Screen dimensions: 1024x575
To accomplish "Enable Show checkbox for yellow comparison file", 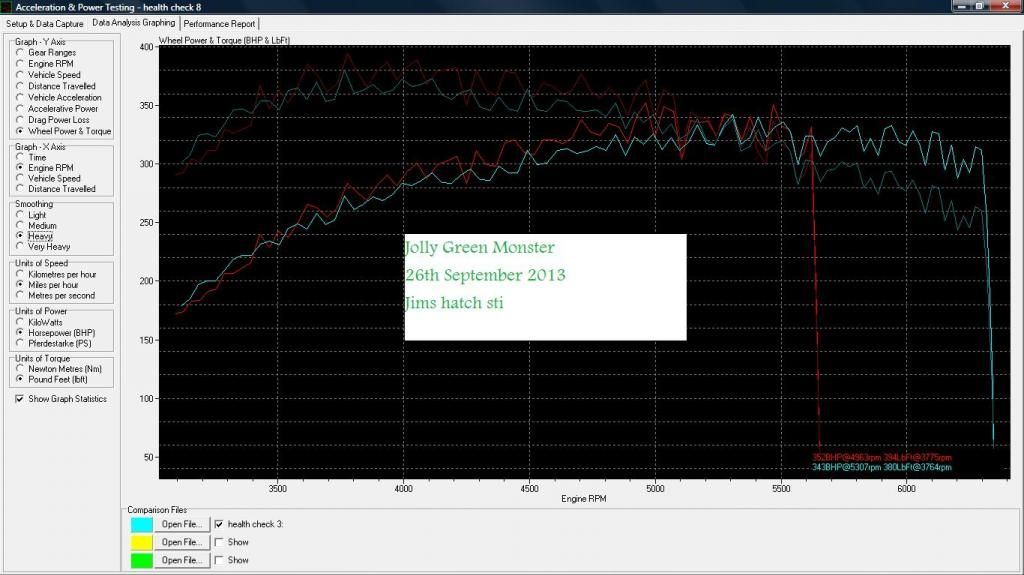I will coord(220,542).
